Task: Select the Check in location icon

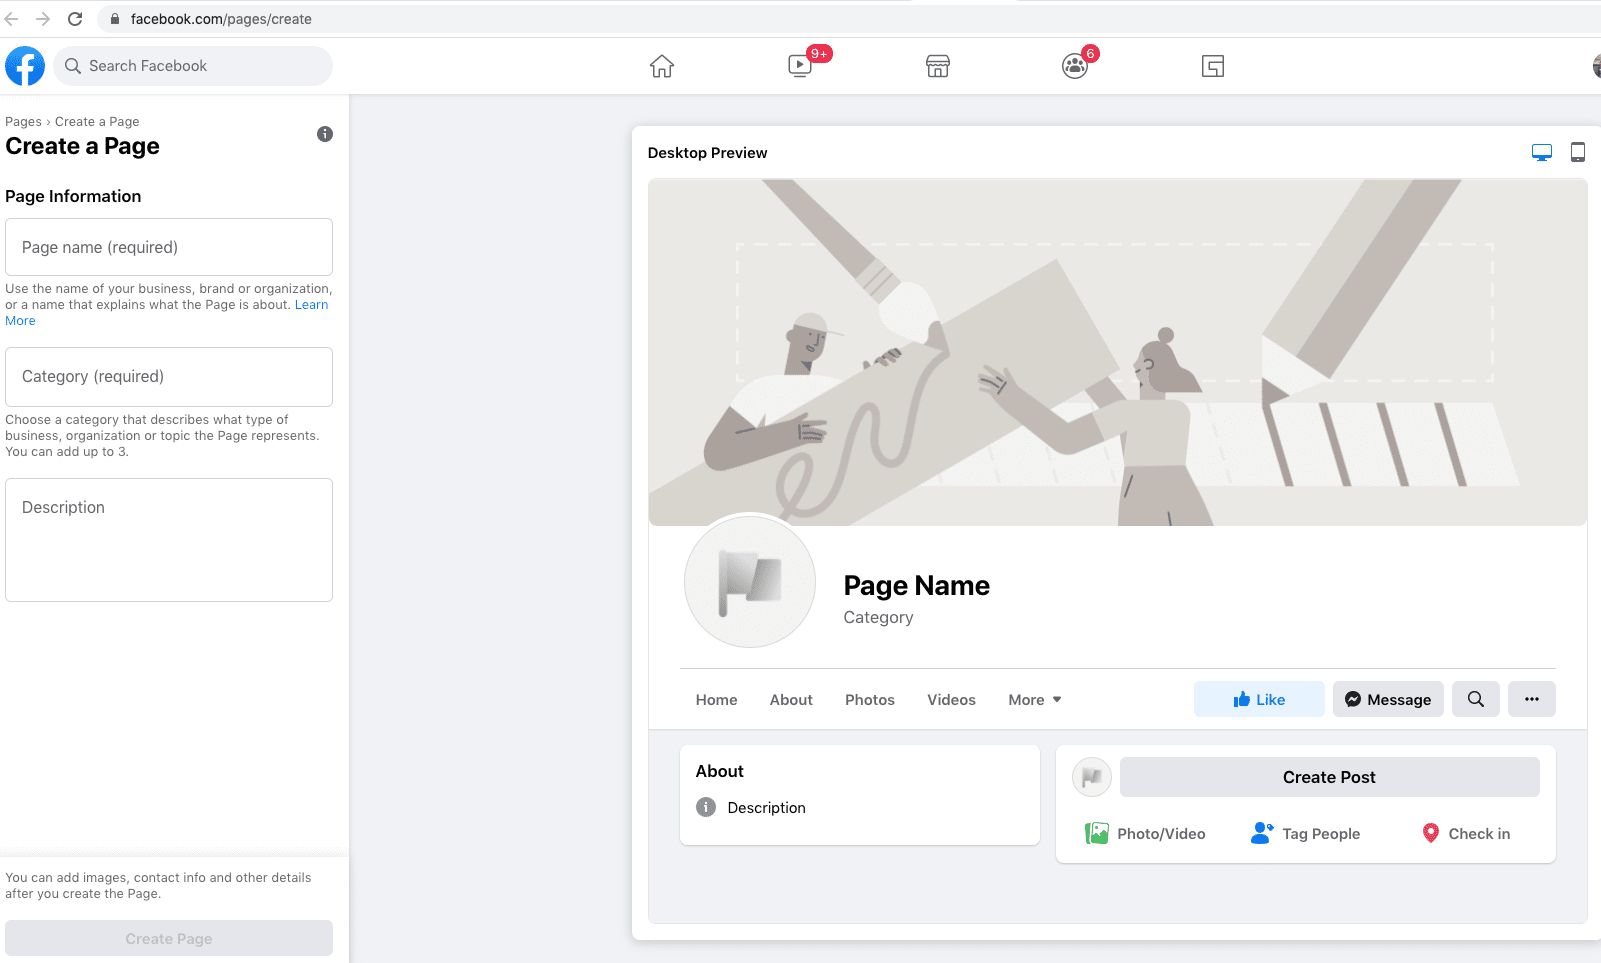Action: (1432, 832)
